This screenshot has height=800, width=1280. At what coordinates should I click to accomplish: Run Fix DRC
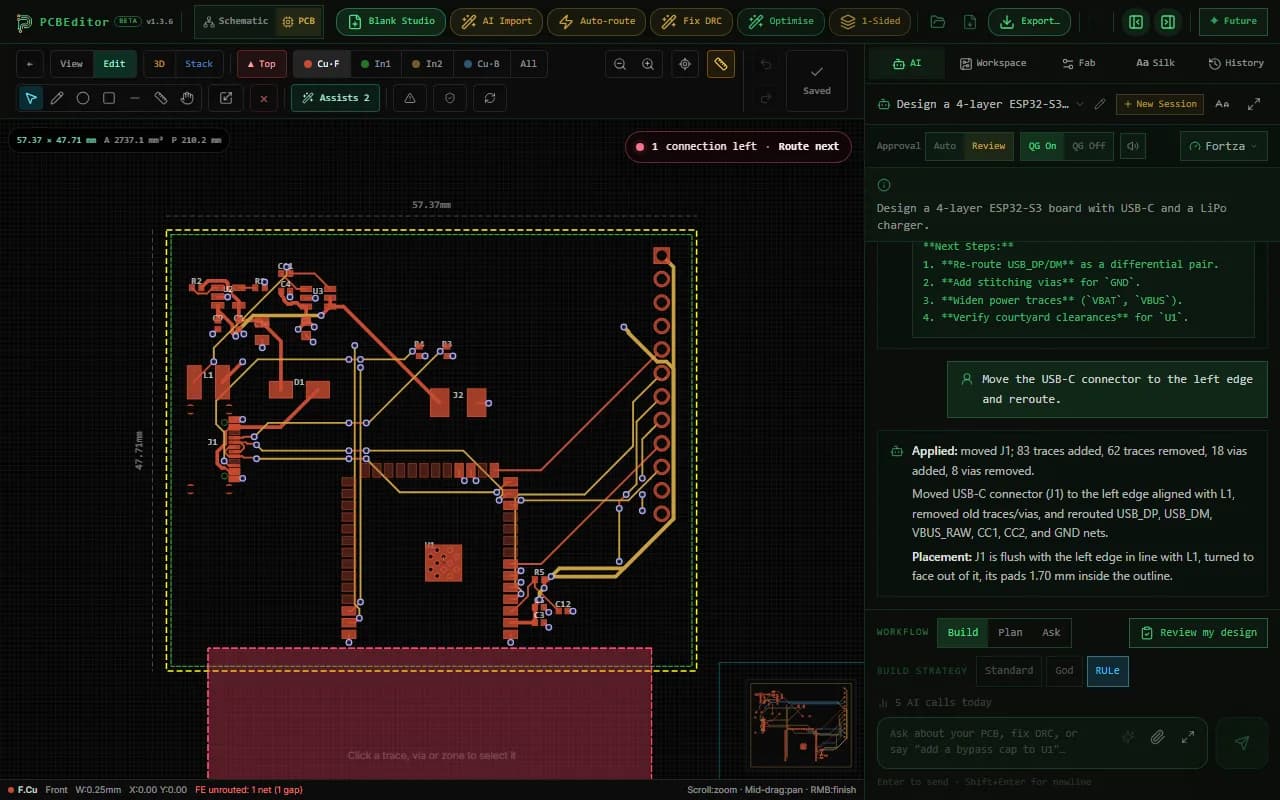click(692, 21)
